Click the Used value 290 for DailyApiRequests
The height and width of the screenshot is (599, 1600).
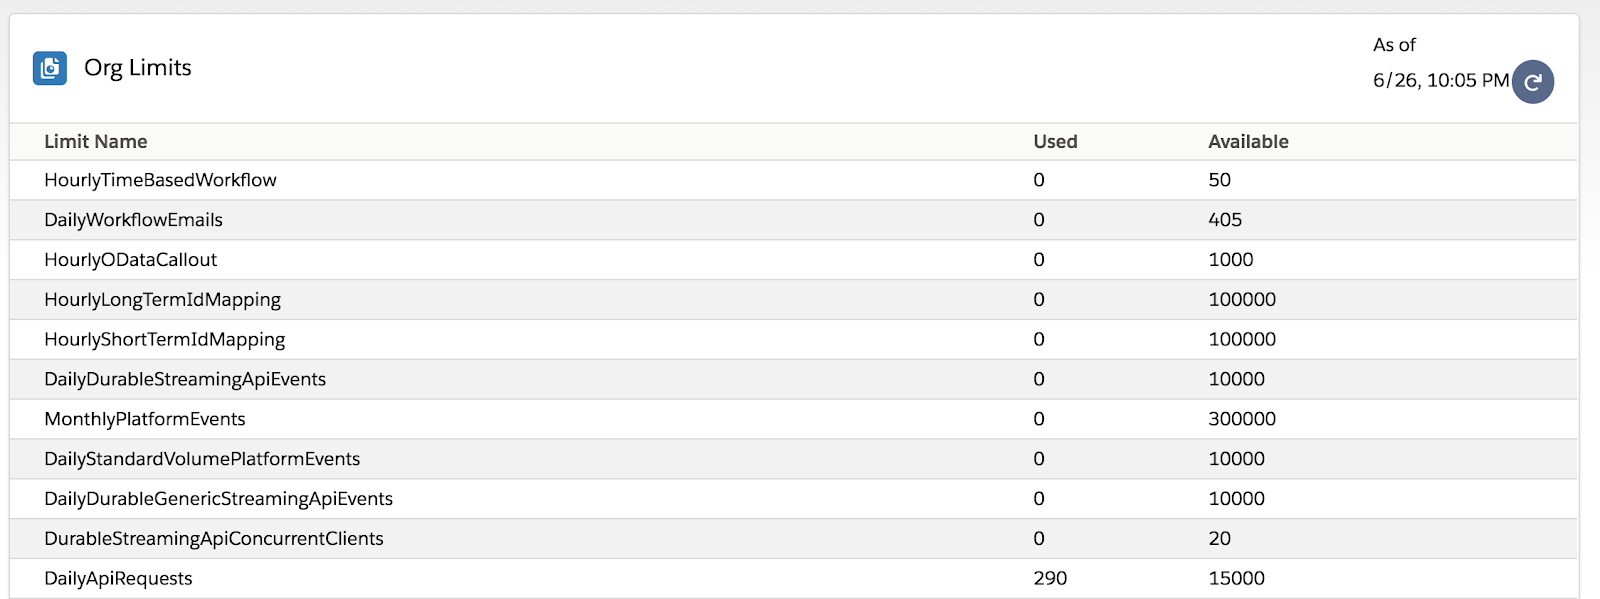point(1050,579)
